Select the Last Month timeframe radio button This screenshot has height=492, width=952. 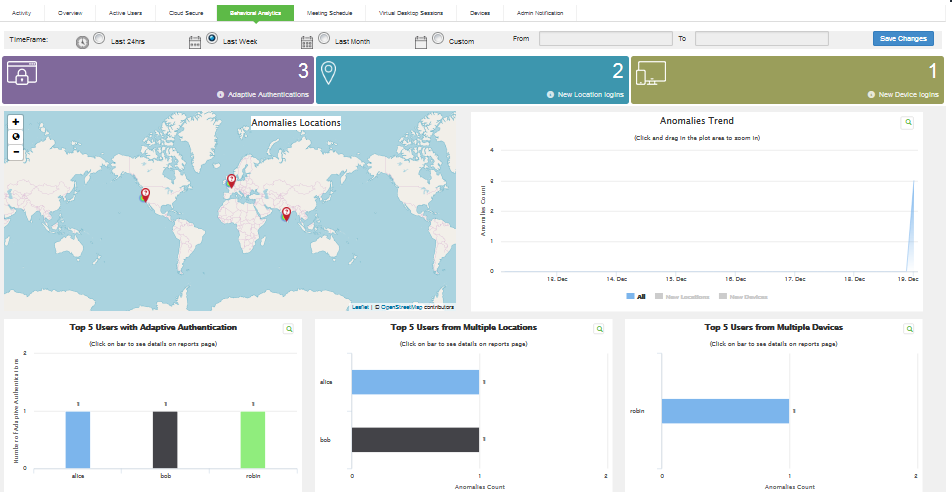(x=323, y=39)
